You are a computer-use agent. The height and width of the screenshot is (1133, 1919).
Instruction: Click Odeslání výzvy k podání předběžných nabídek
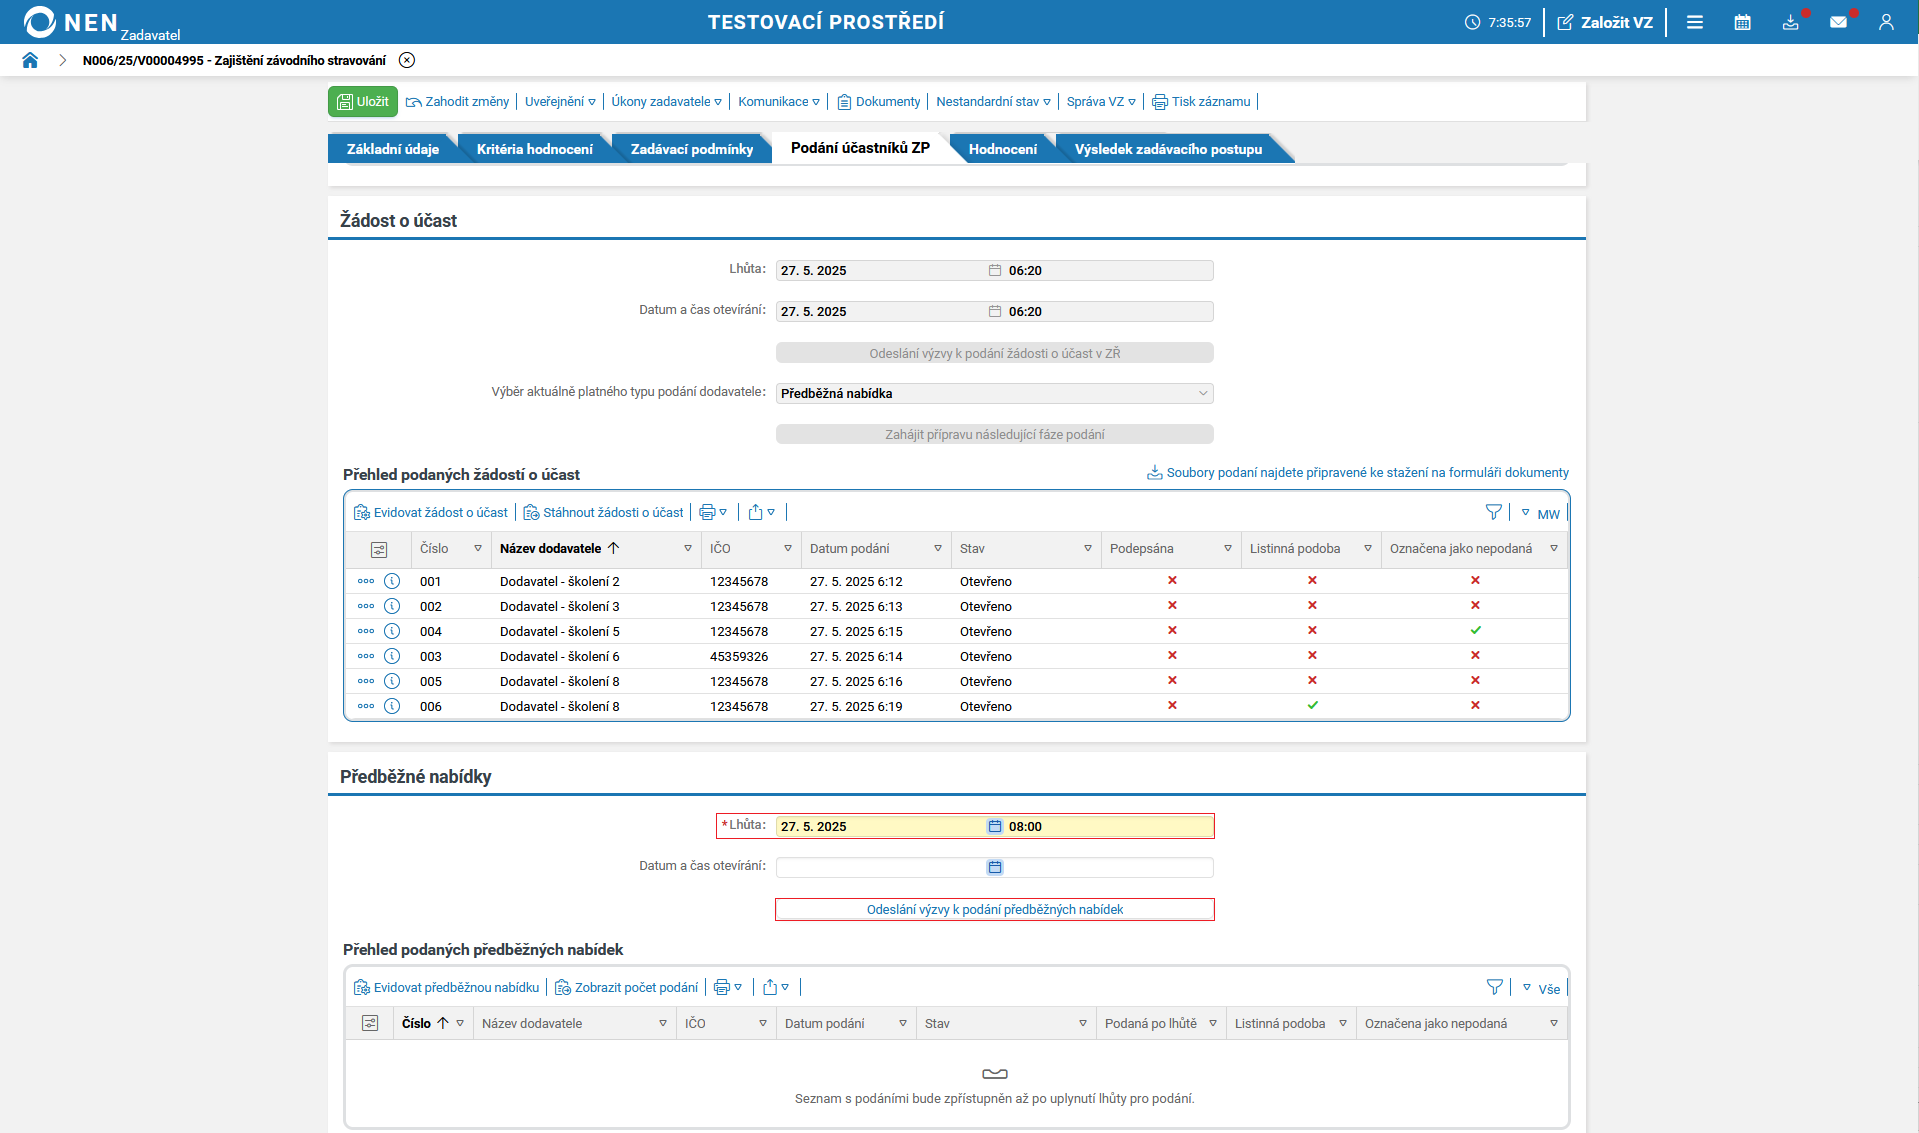point(994,909)
